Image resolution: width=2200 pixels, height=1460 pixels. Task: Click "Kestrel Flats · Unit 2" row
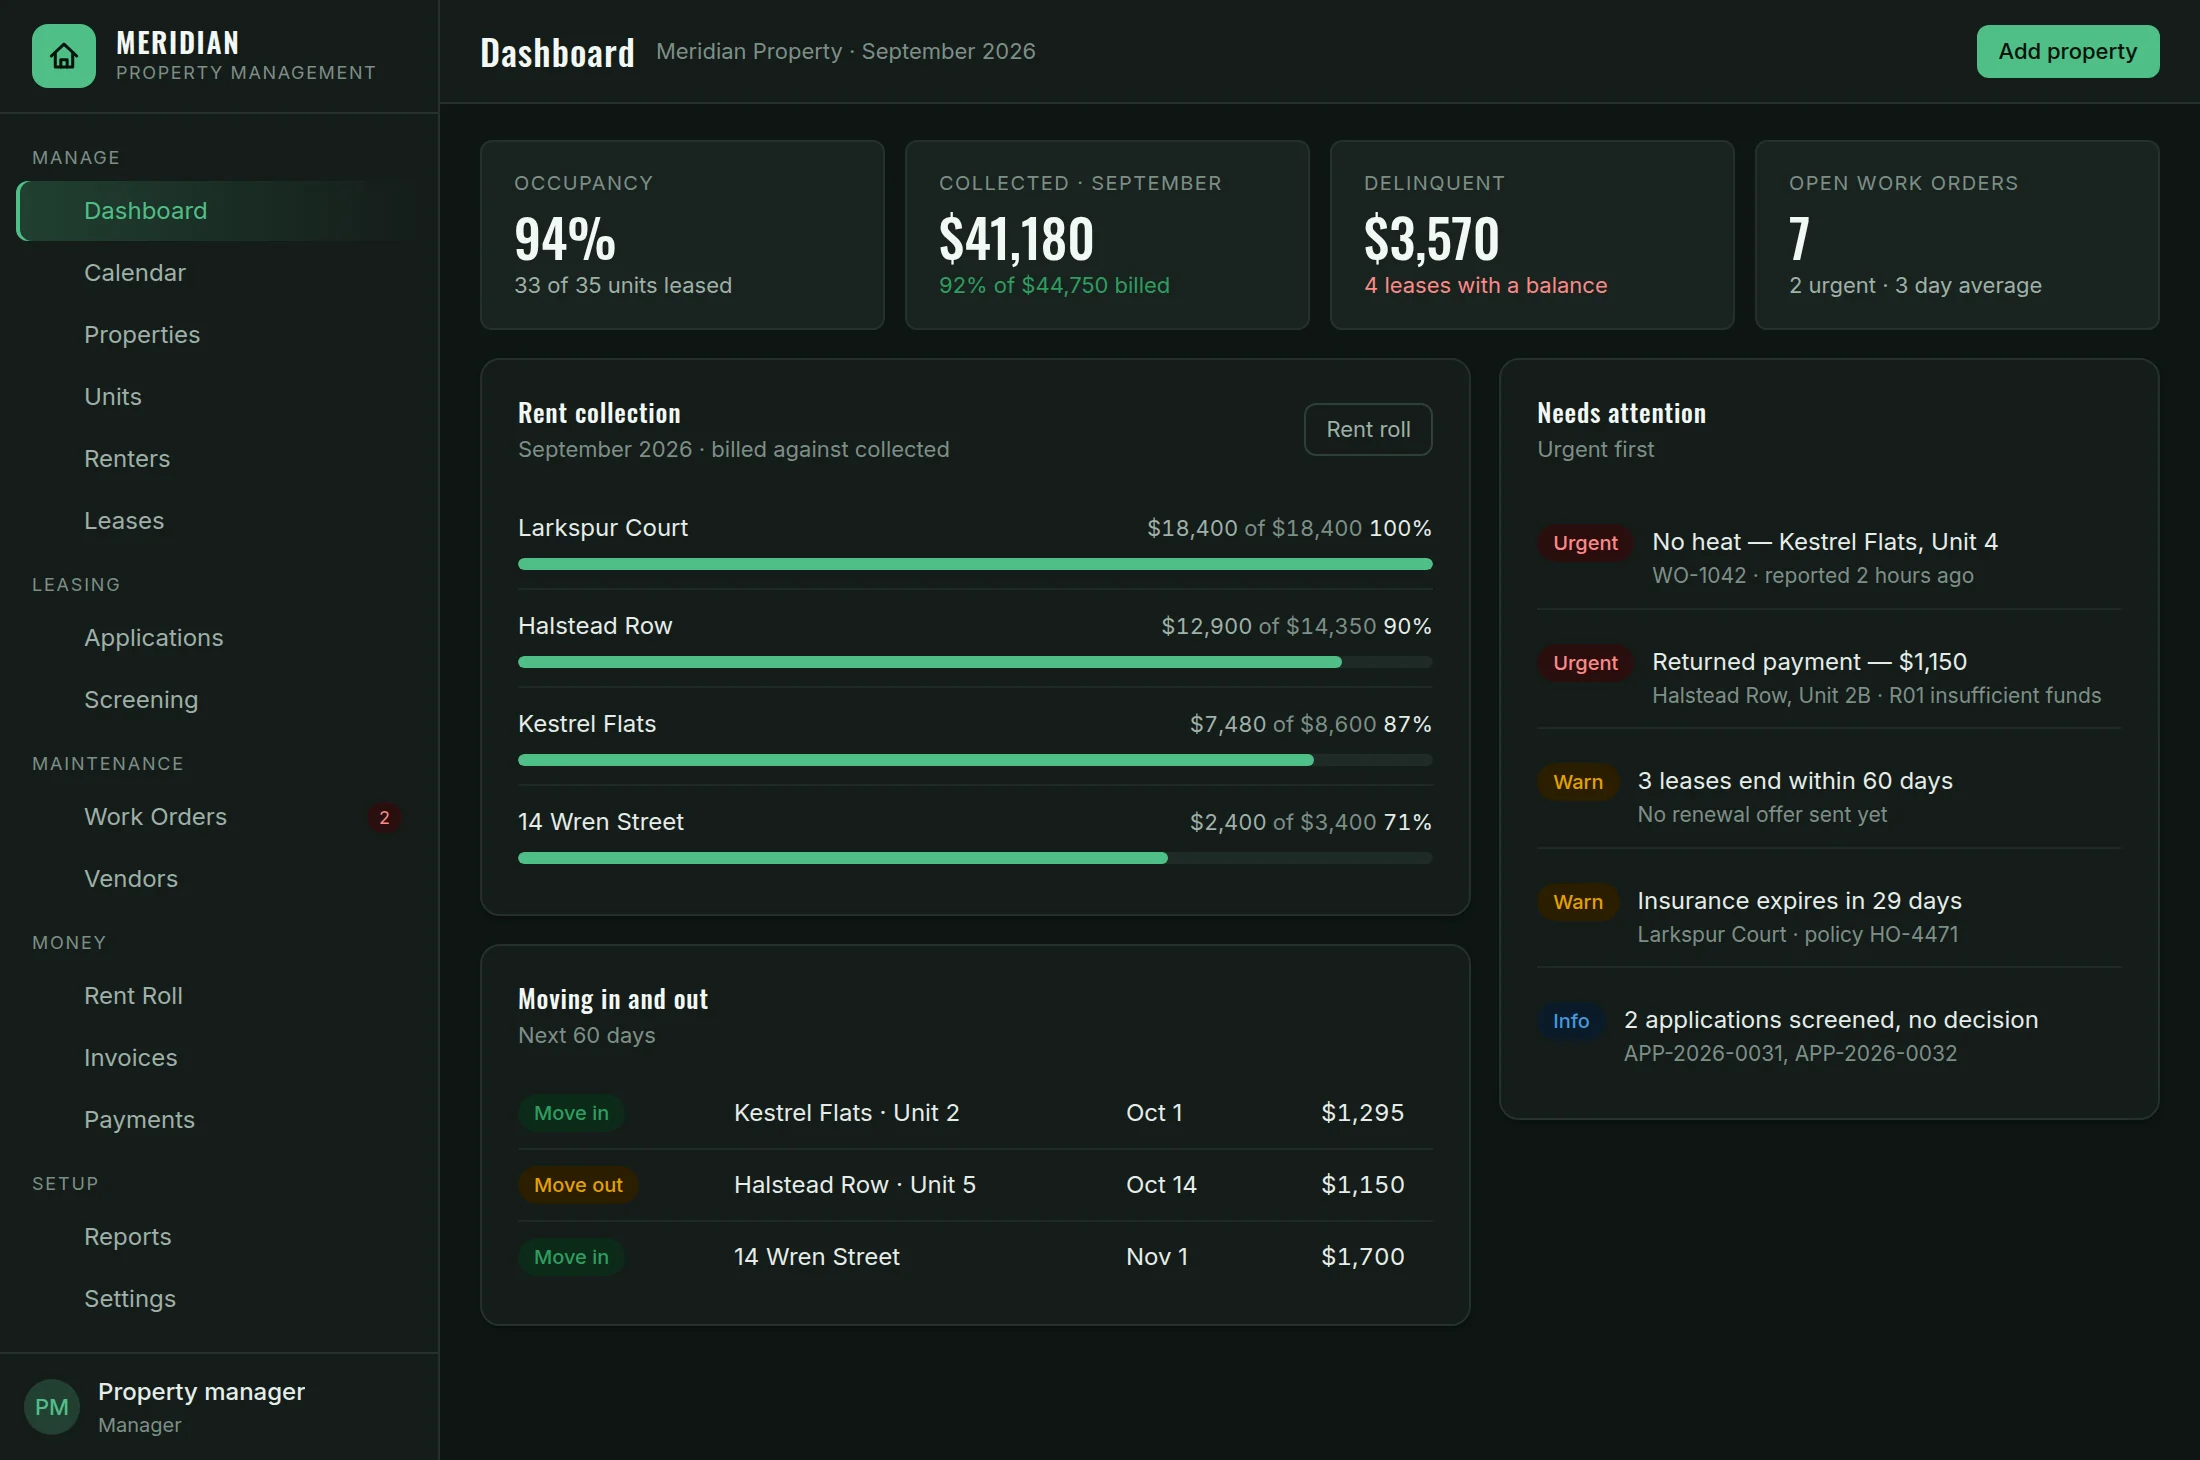pos(975,1113)
